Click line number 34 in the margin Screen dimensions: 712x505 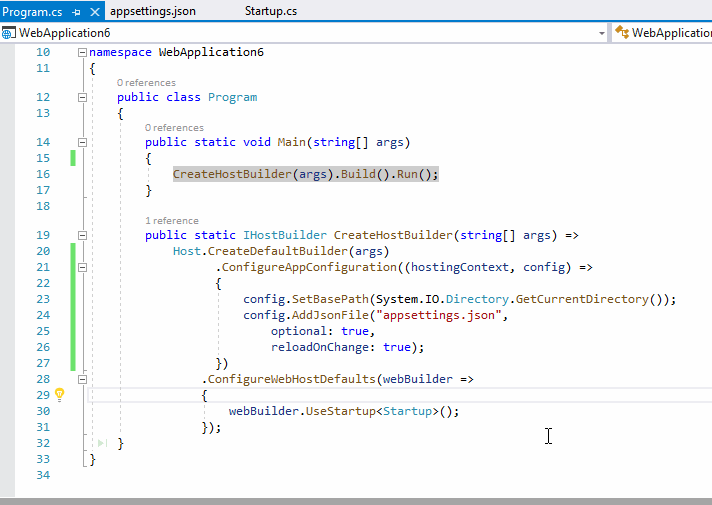click(43, 475)
